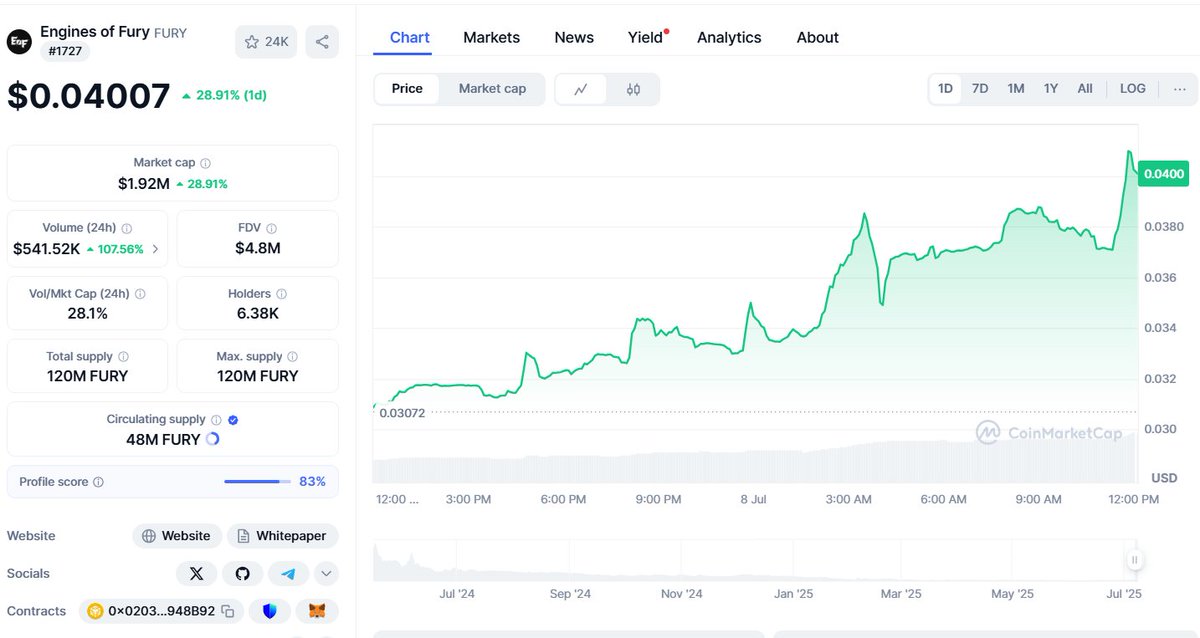
Task: Show Profile score info icon
Action: click(x=98, y=482)
